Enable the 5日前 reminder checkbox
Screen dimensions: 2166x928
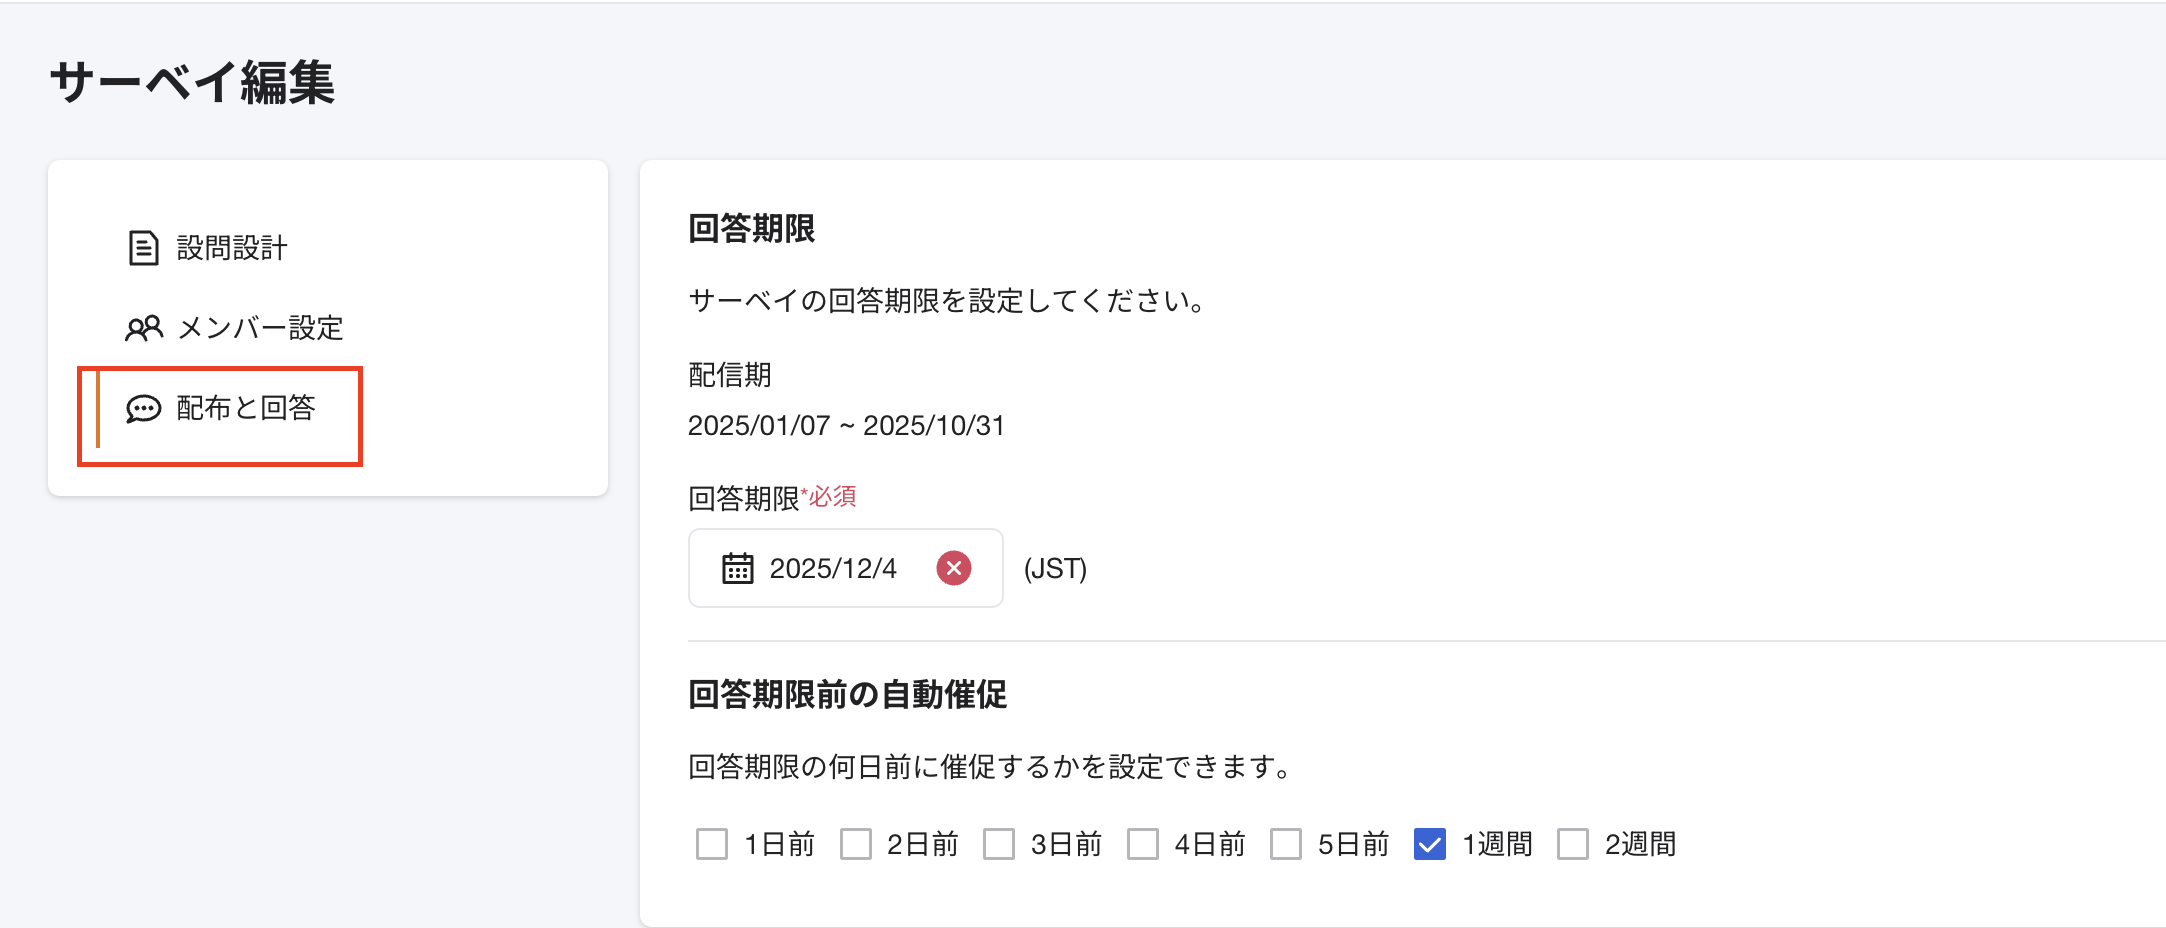[x=1286, y=844]
